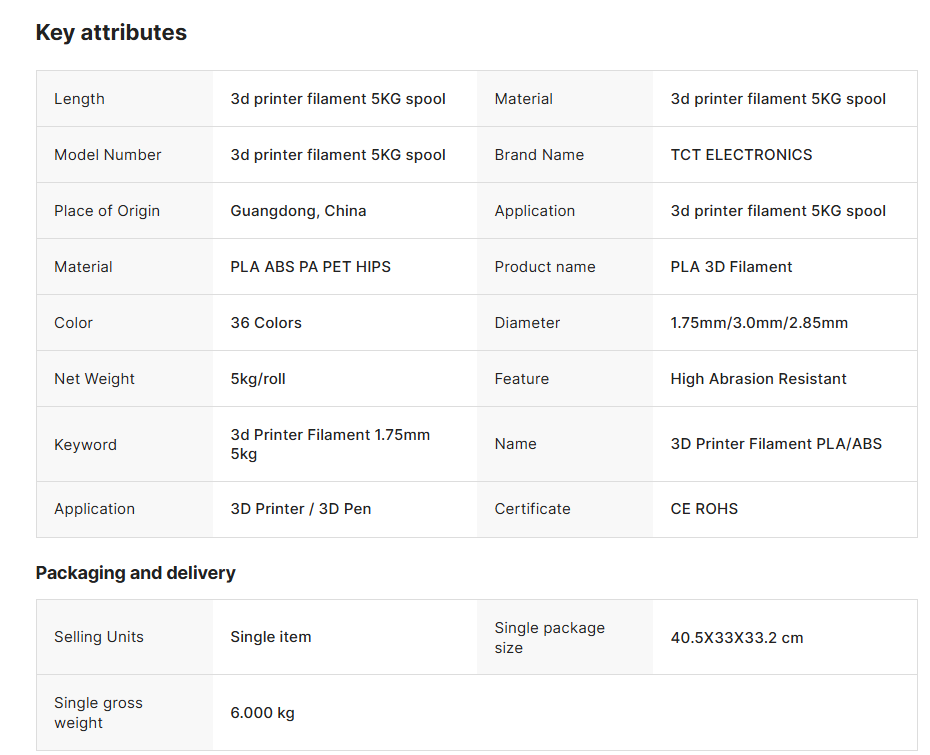The image size is (930, 755).
Task: Click the 5kg/roll net weight value
Action: pos(258,379)
